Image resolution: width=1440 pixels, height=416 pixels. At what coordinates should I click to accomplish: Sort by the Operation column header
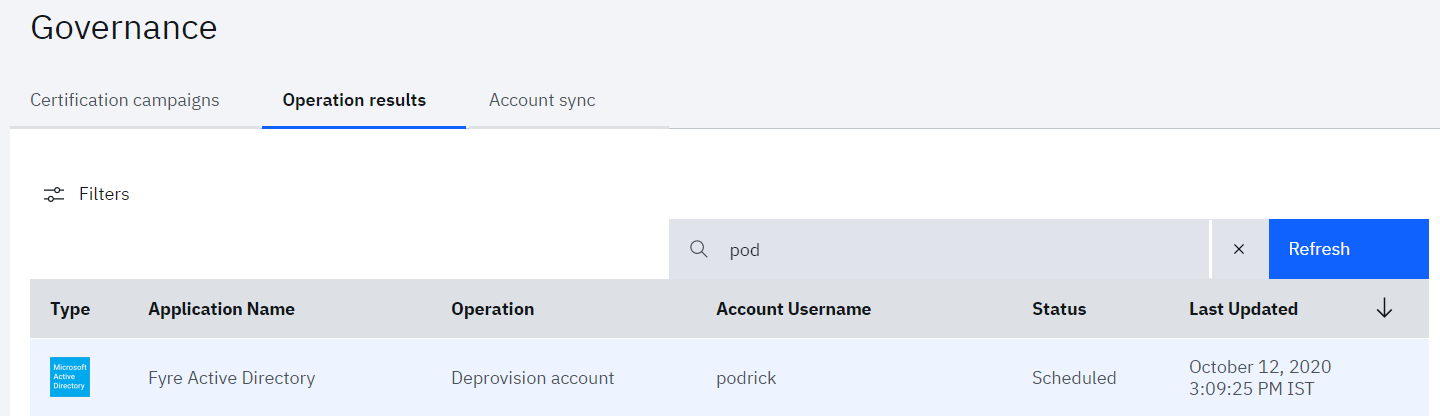(x=492, y=309)
